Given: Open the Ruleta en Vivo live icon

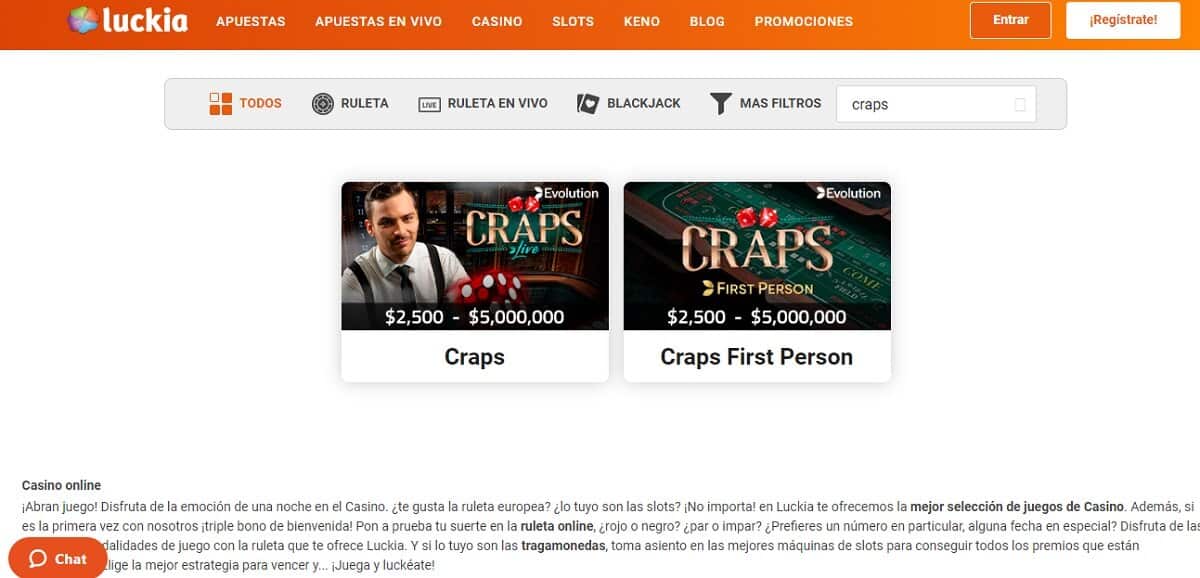Looking at the screenshot, I should tap(429, 104).
